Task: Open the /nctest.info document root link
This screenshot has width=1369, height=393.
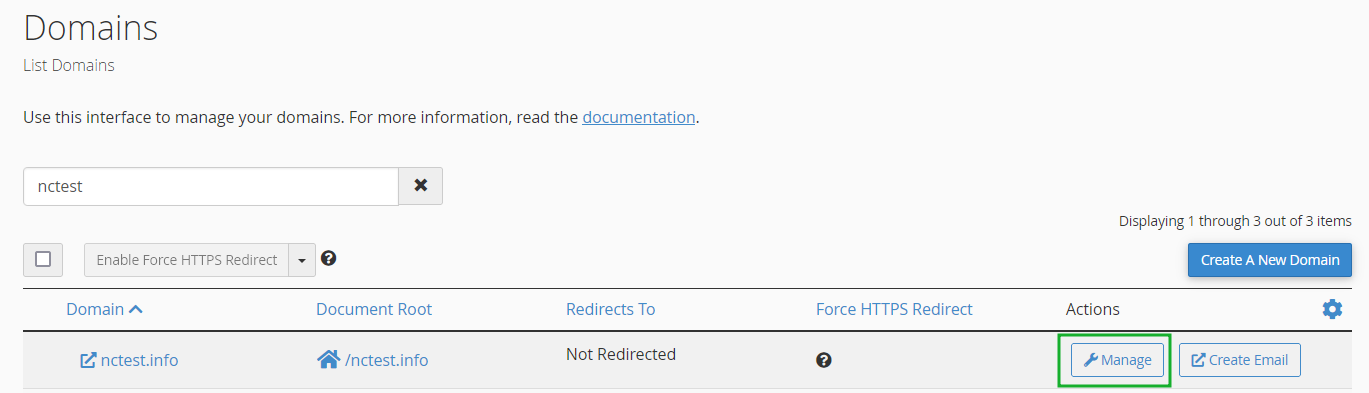Action: coord(387,360)
